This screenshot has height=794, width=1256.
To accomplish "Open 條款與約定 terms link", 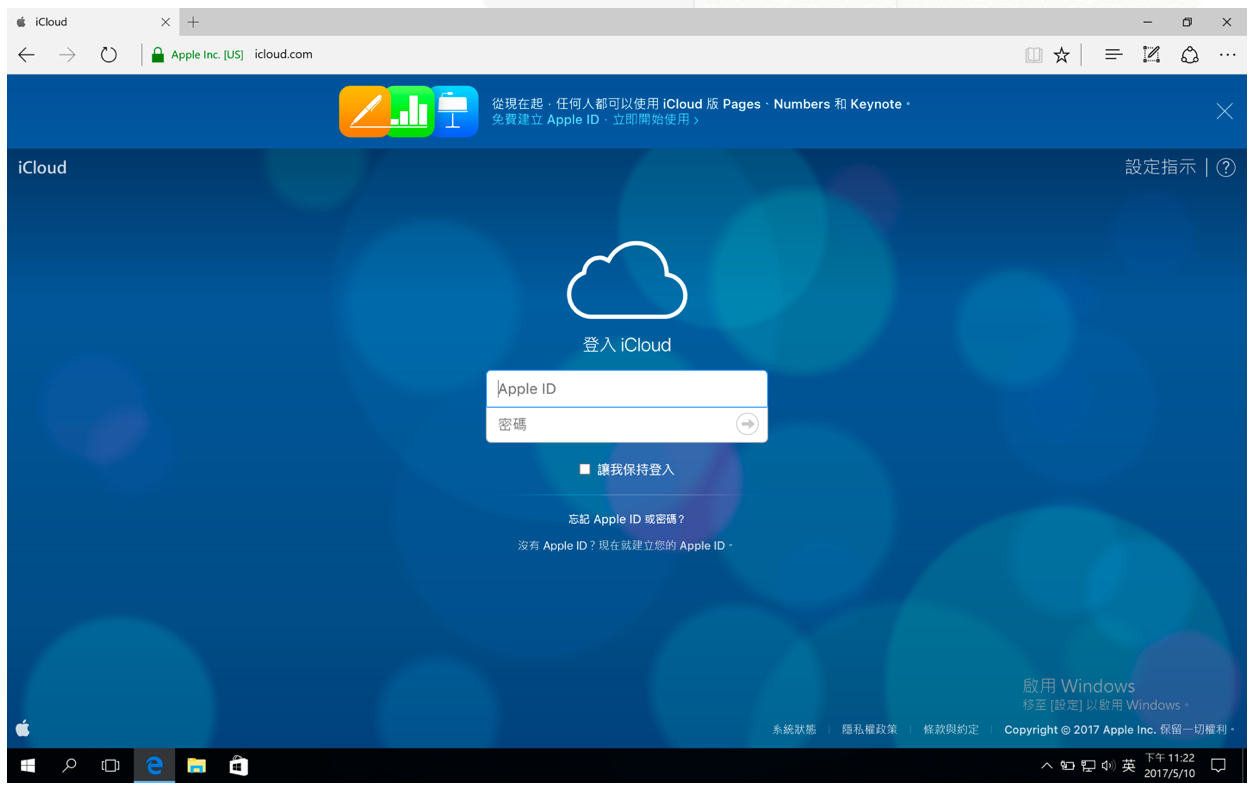I will pyautogui.click(x=951, y=730).
